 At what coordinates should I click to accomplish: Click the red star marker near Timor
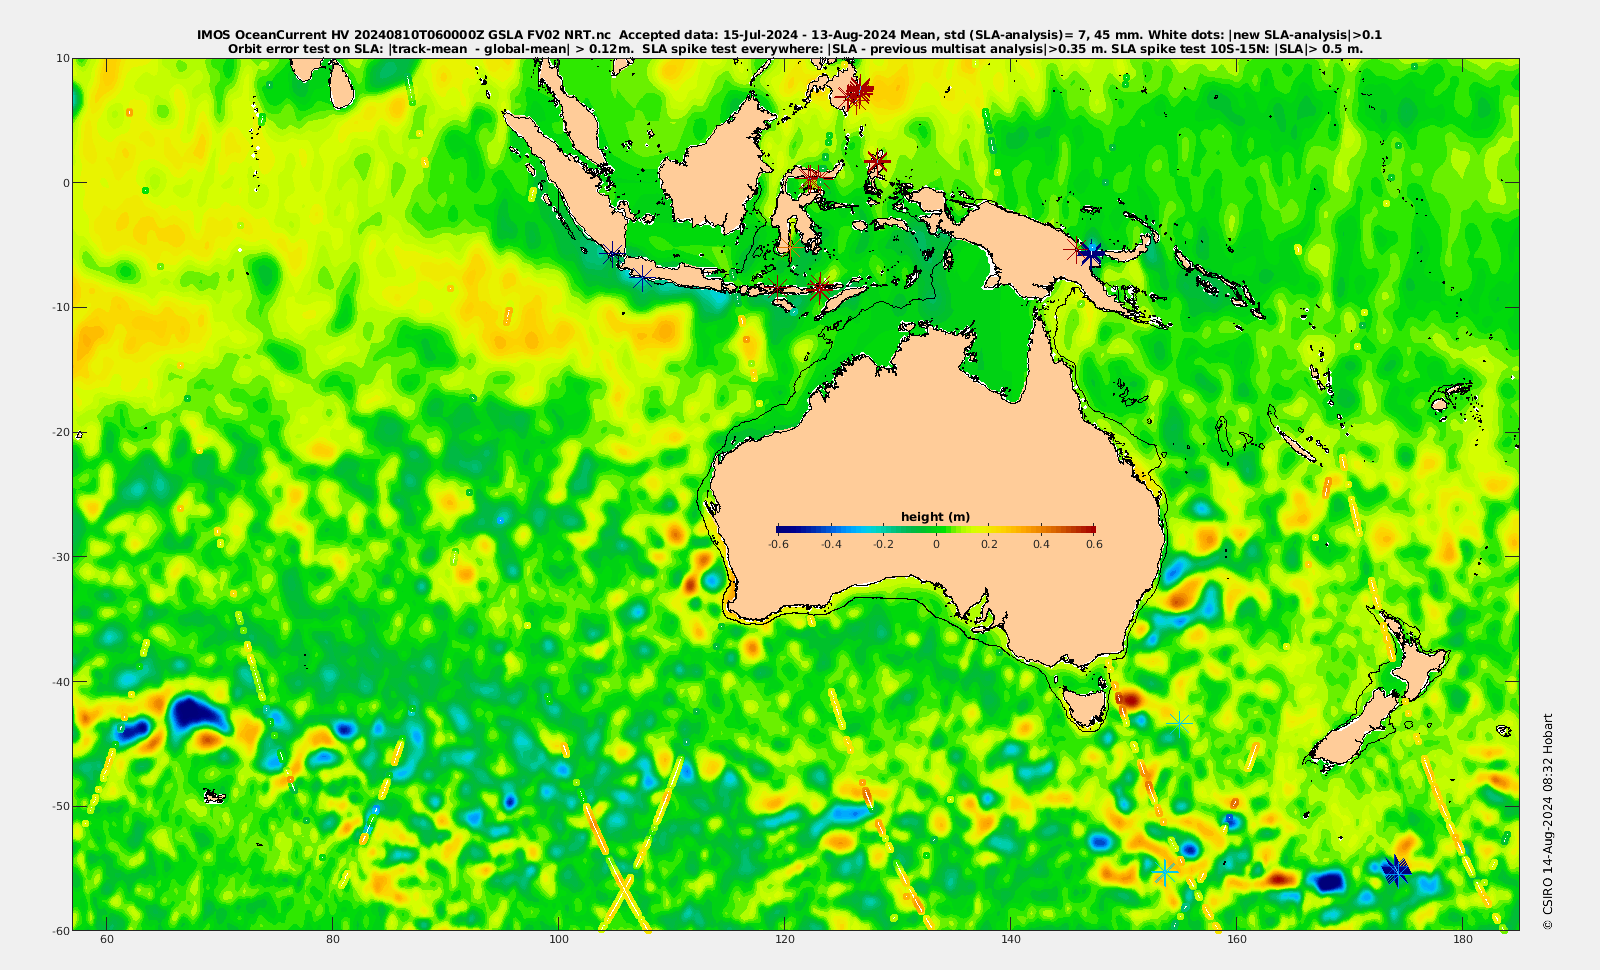(820, 288)
